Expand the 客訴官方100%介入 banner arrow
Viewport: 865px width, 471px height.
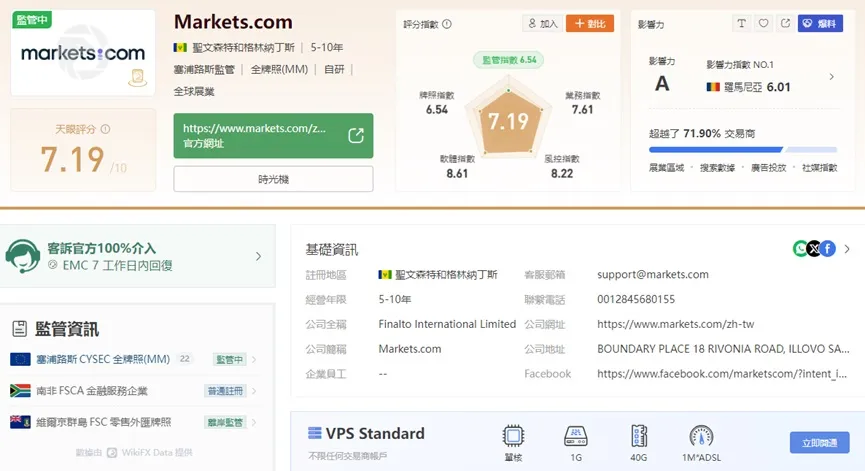(258, 256)
